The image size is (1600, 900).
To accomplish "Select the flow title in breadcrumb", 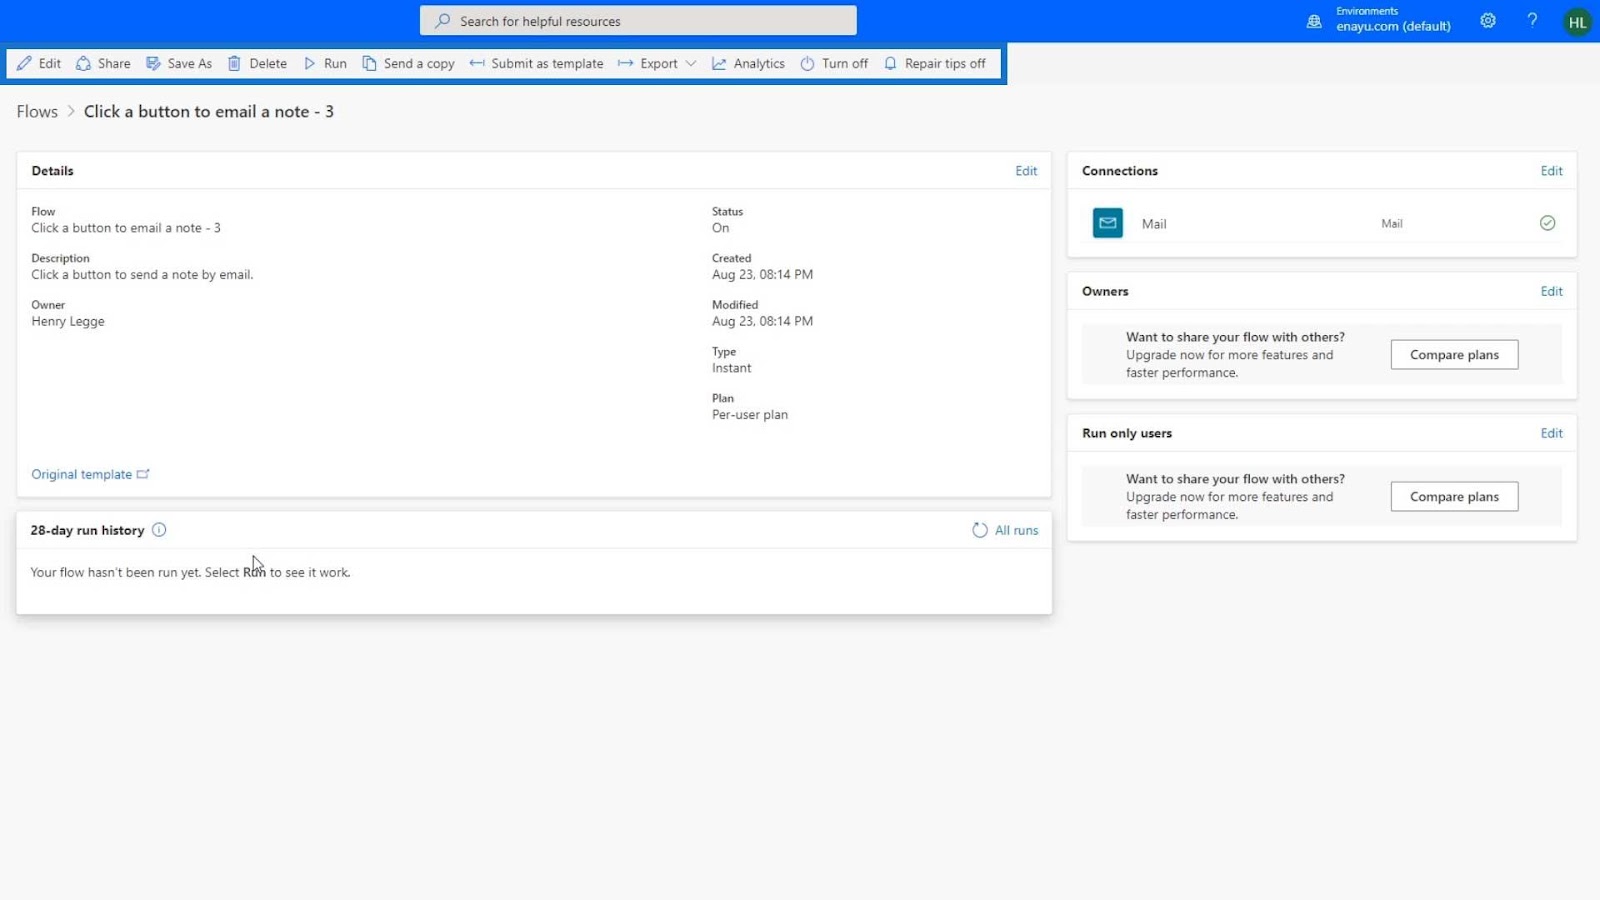I will [x=209, y=111].
